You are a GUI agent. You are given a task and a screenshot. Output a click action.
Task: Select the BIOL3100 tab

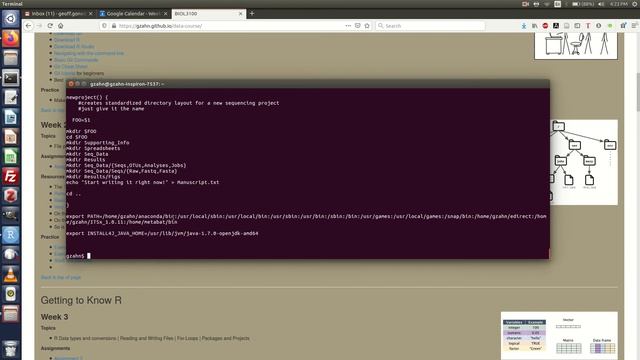(209, 13)
